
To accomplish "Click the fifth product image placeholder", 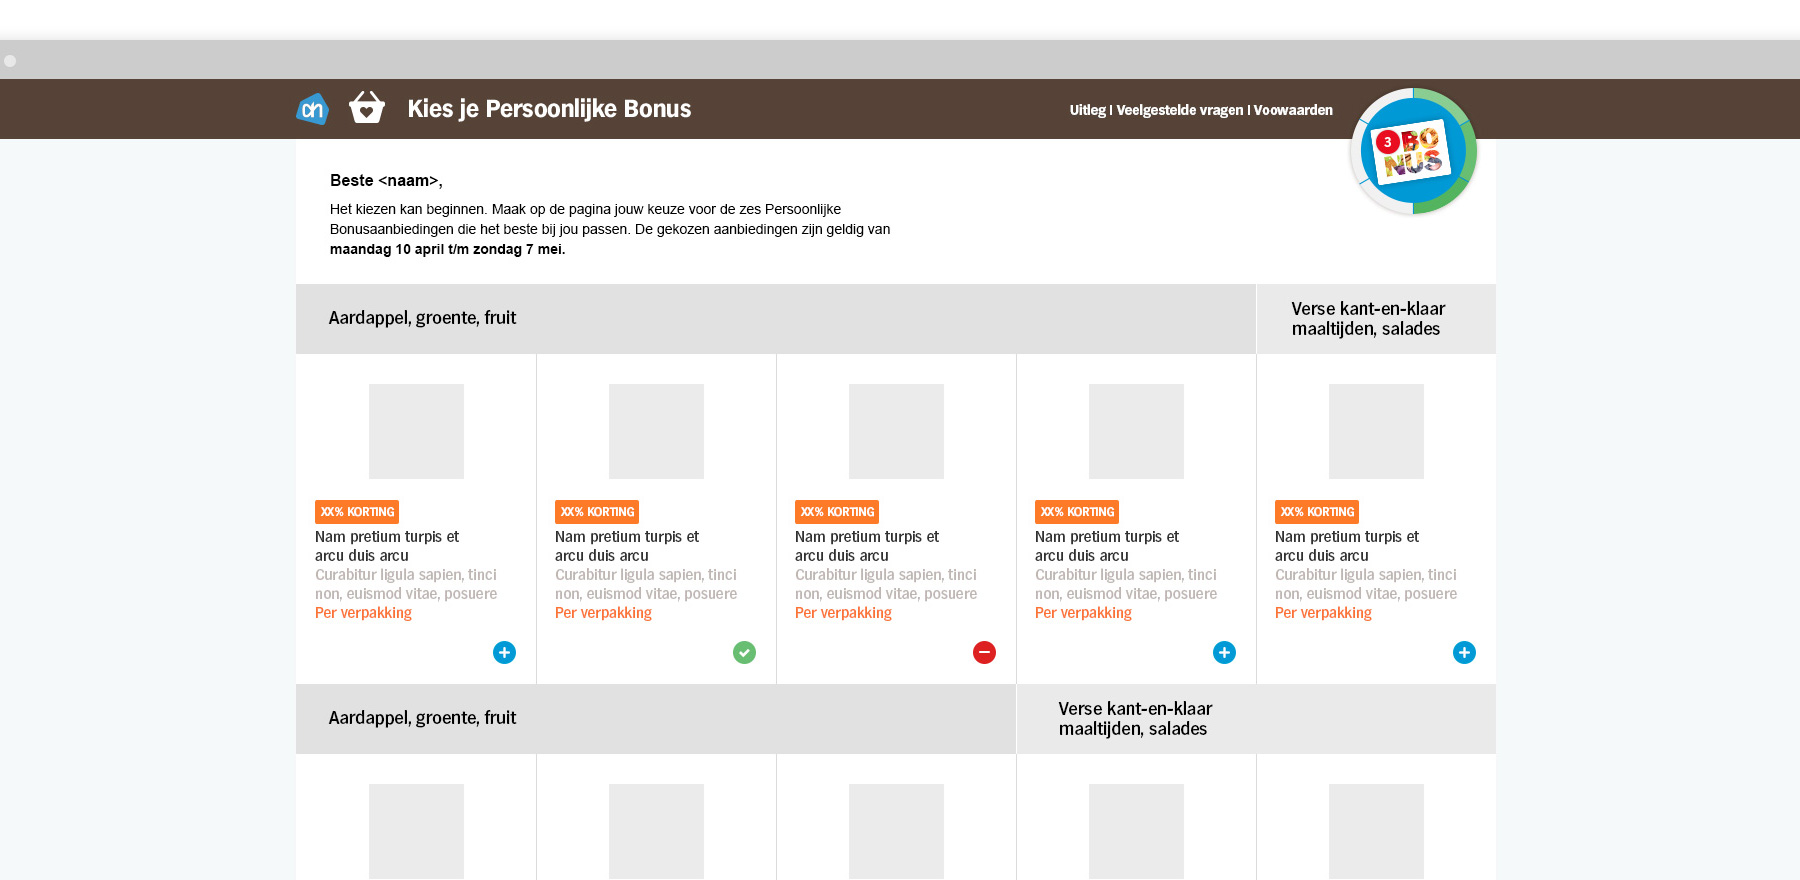I will pyautogui.click(x=1376, y=431).
